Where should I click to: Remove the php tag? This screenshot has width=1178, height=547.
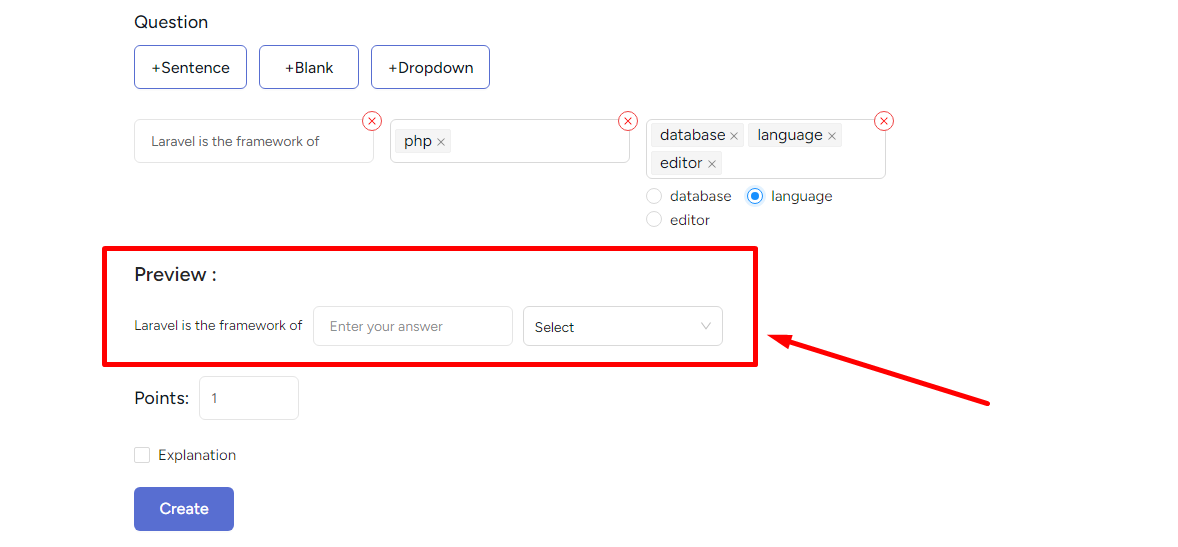click(x=441, y=142)
